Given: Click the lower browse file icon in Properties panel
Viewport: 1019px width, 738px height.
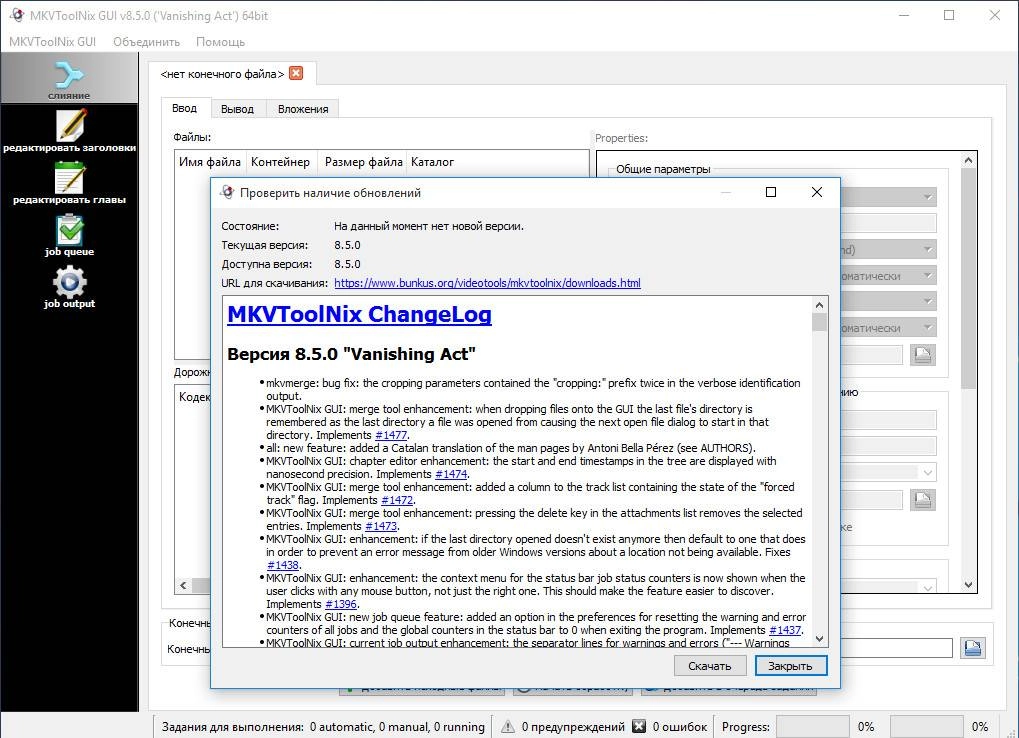Looking at the screenshot, I should click(x=922, y=500).
